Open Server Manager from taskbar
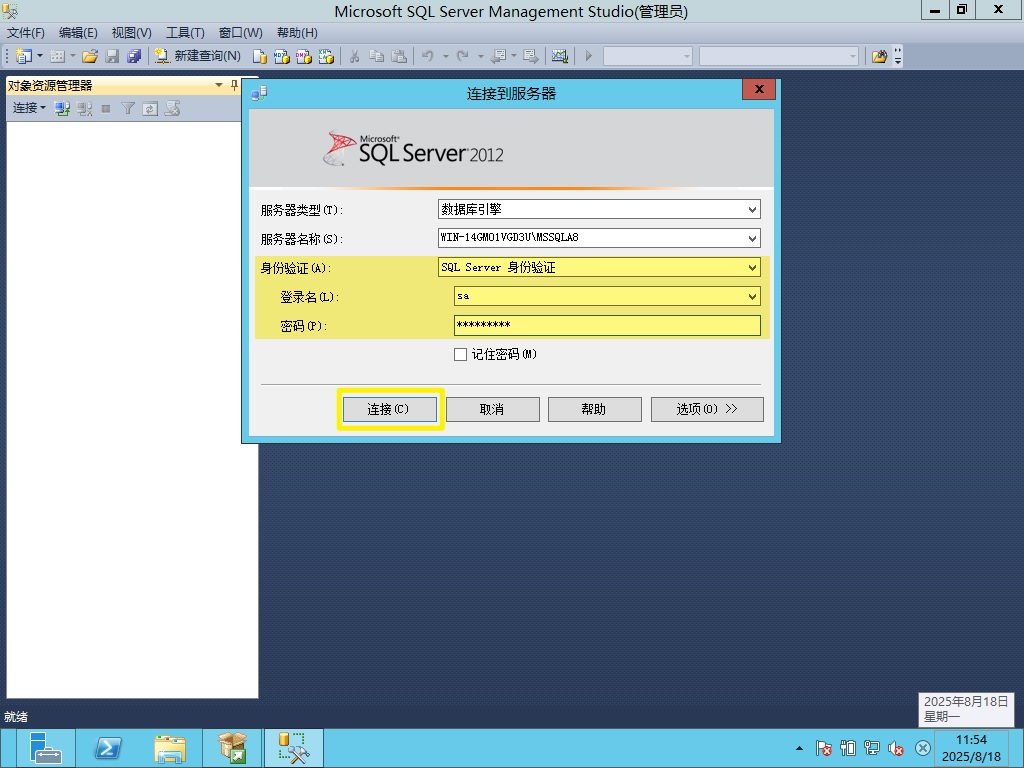1024x768 pixels. click(44, 748)
